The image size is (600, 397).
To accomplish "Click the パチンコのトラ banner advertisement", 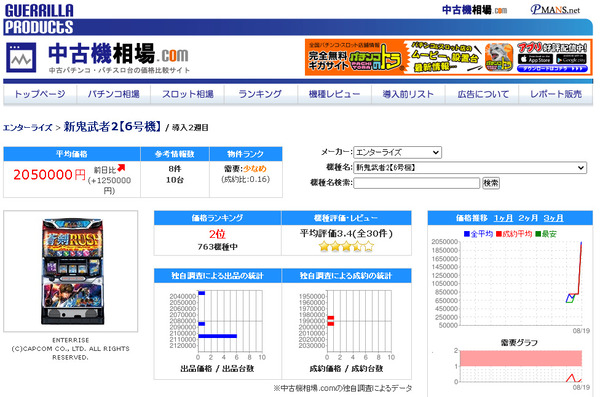I will 448,57.
